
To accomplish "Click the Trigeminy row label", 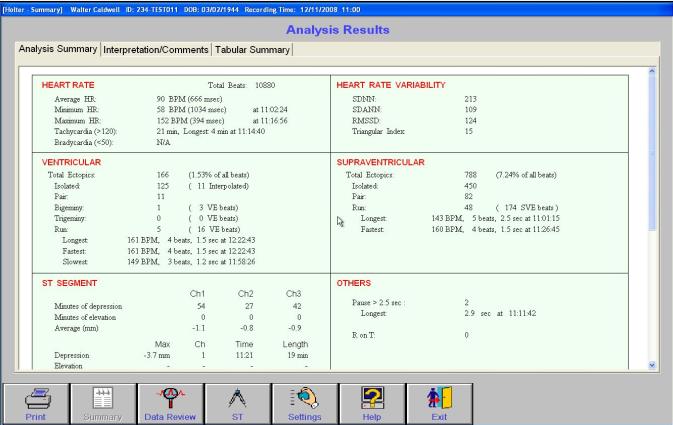I will 70,219.
